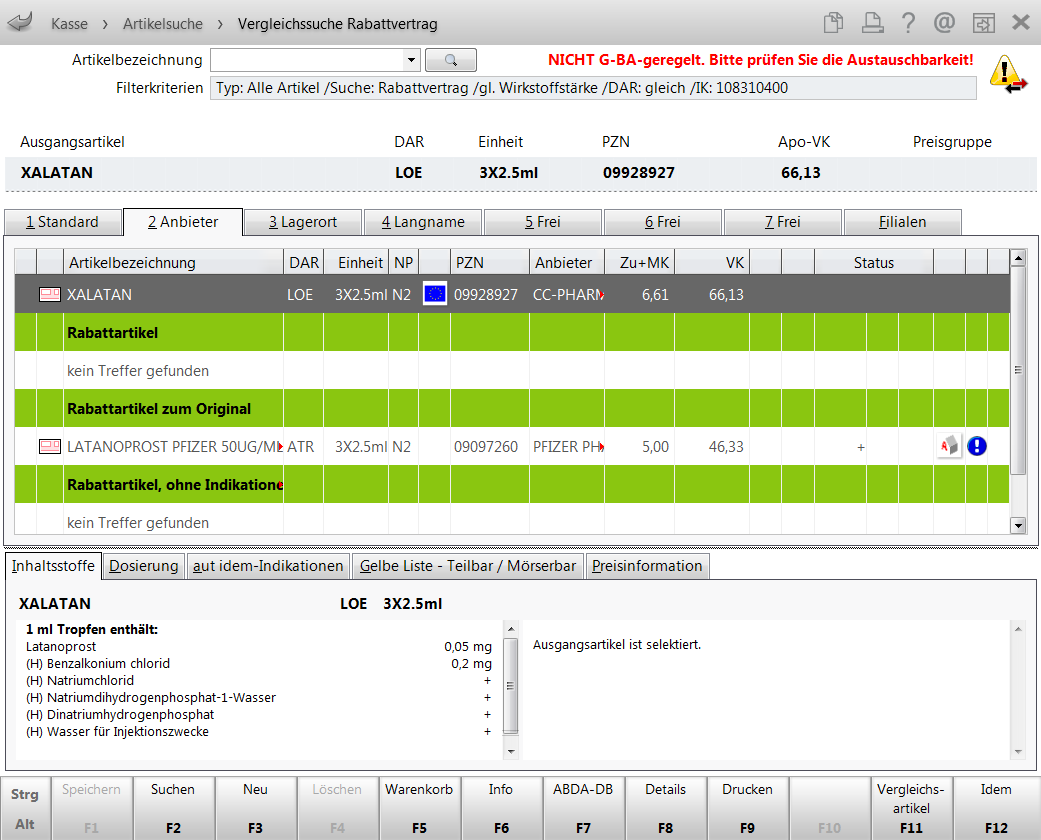
Task: Click the results table scrollbar thumb
Action: (x=1018, y=371)
